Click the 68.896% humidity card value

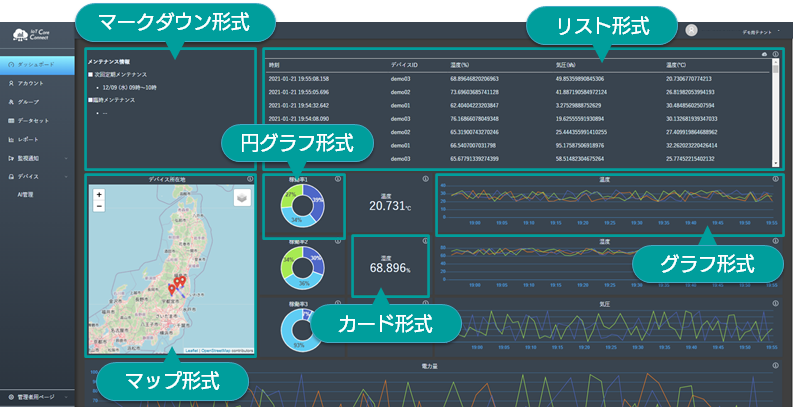point(390,268)
